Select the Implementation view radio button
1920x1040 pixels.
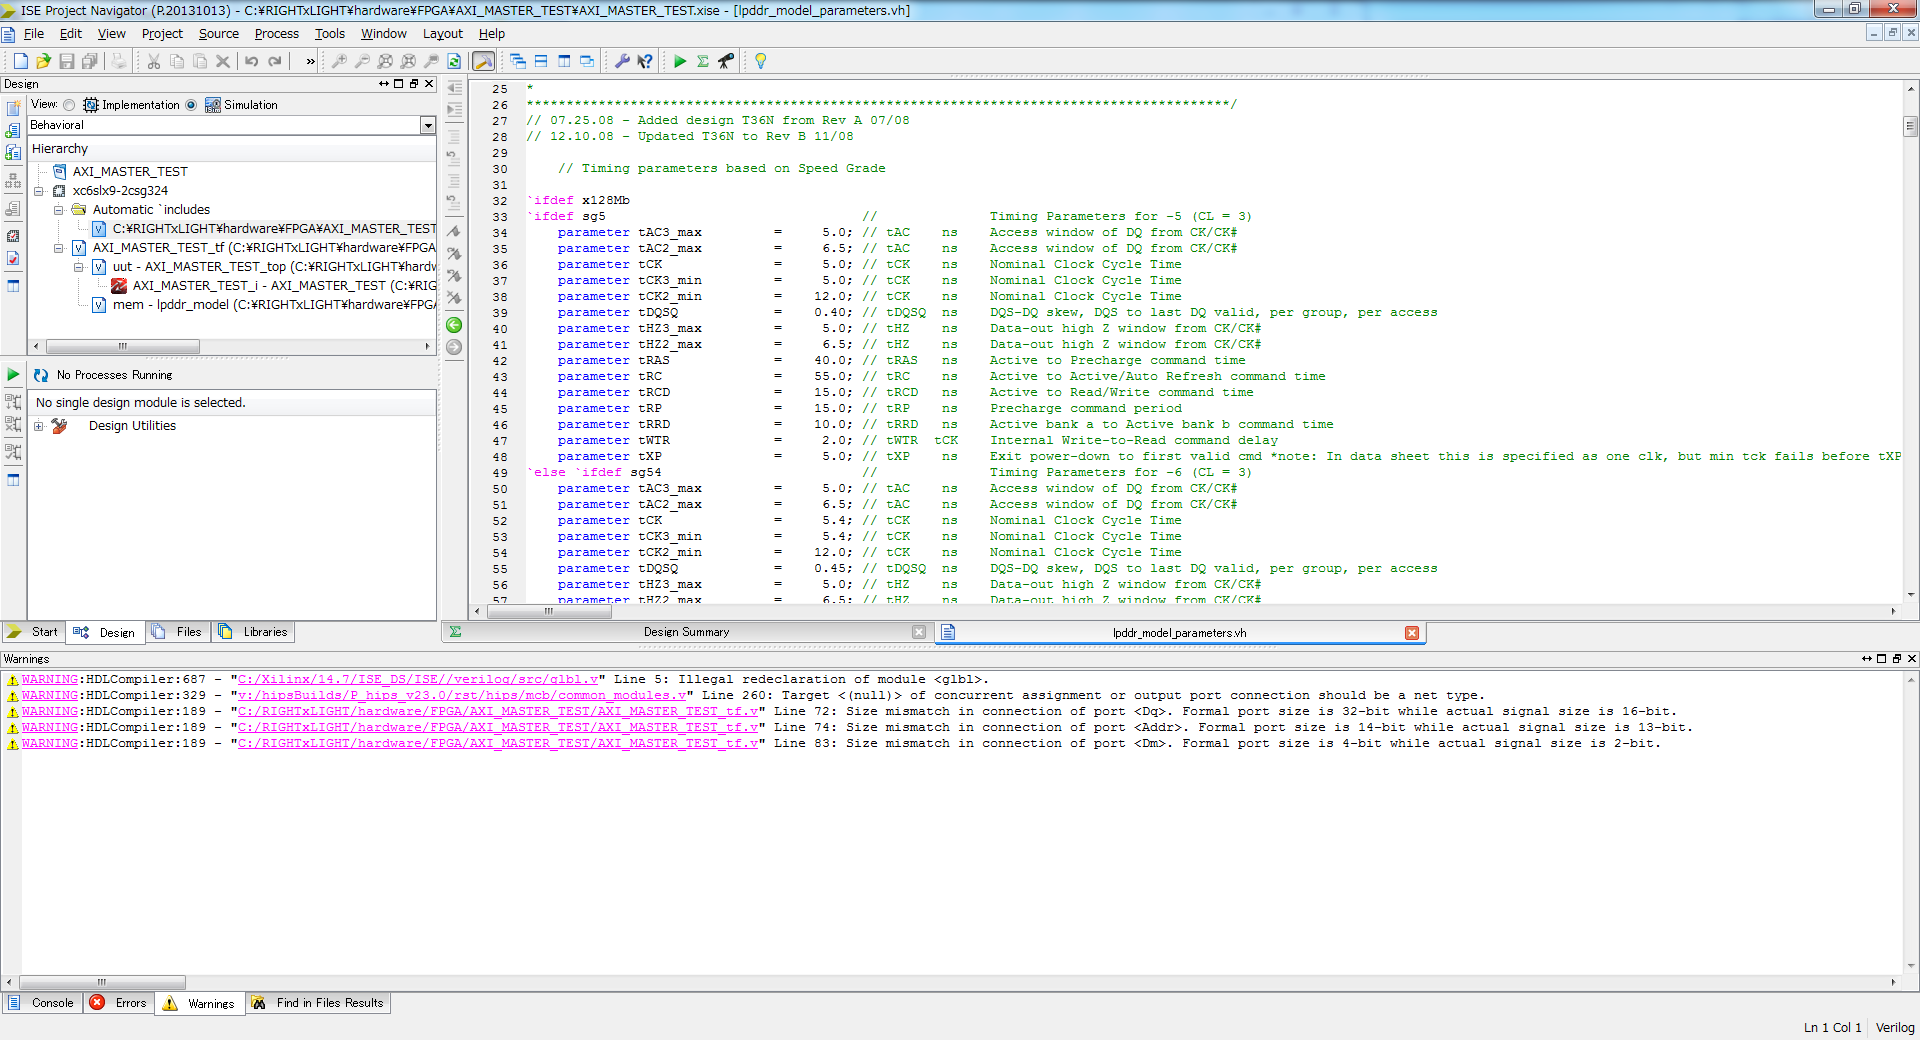tap(69, 105)
